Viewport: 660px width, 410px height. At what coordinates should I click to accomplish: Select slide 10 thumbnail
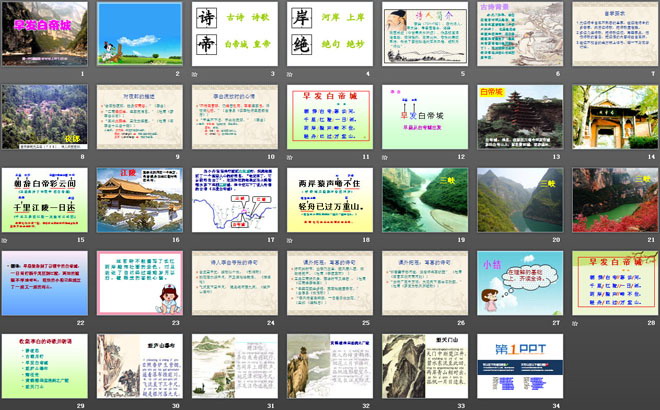(235, 117)
